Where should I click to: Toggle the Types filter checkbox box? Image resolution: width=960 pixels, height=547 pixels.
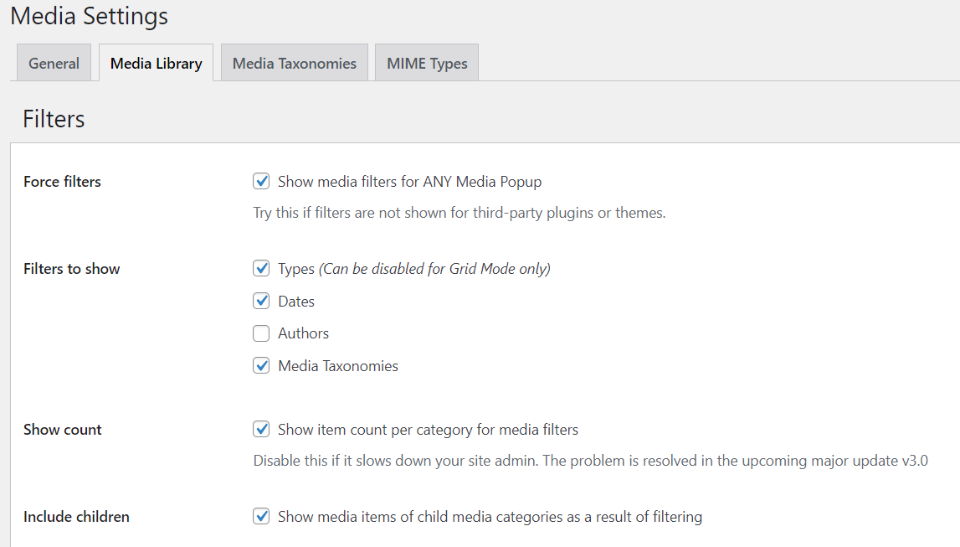click(x=262, y=269)
